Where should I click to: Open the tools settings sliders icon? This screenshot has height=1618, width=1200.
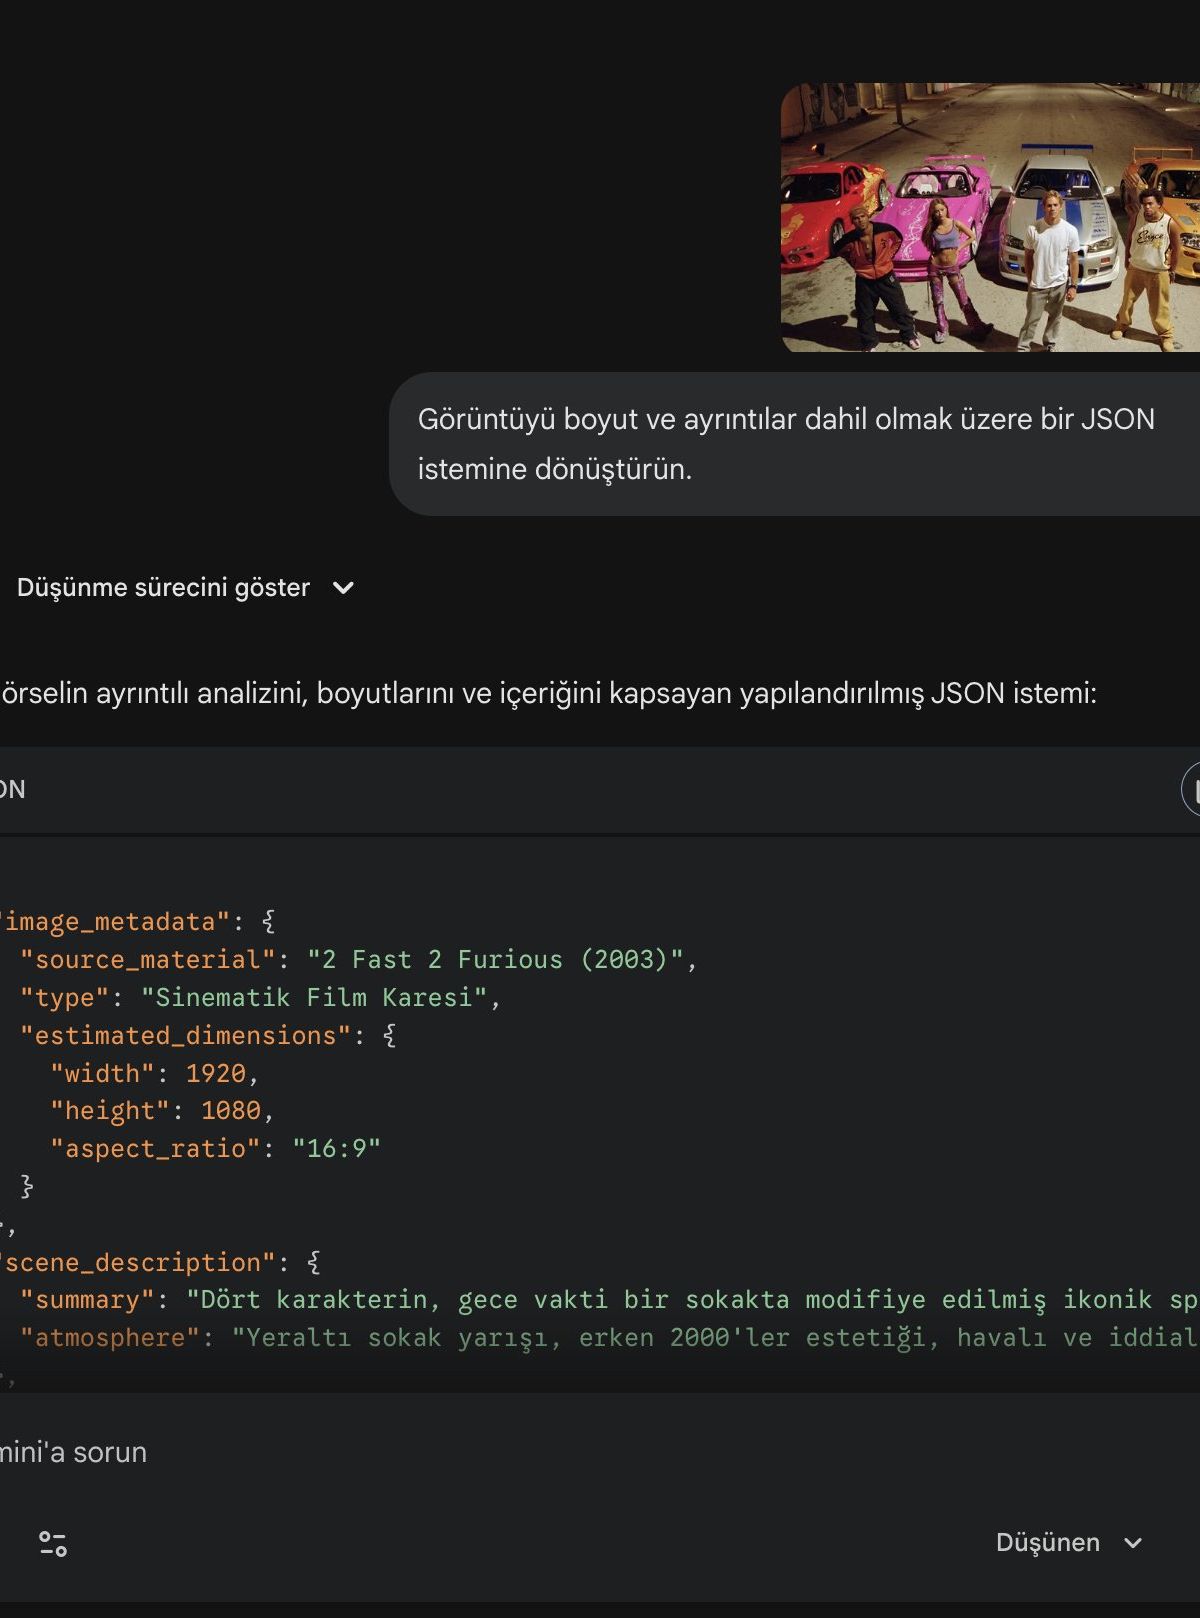click(x=53, y=1543)
